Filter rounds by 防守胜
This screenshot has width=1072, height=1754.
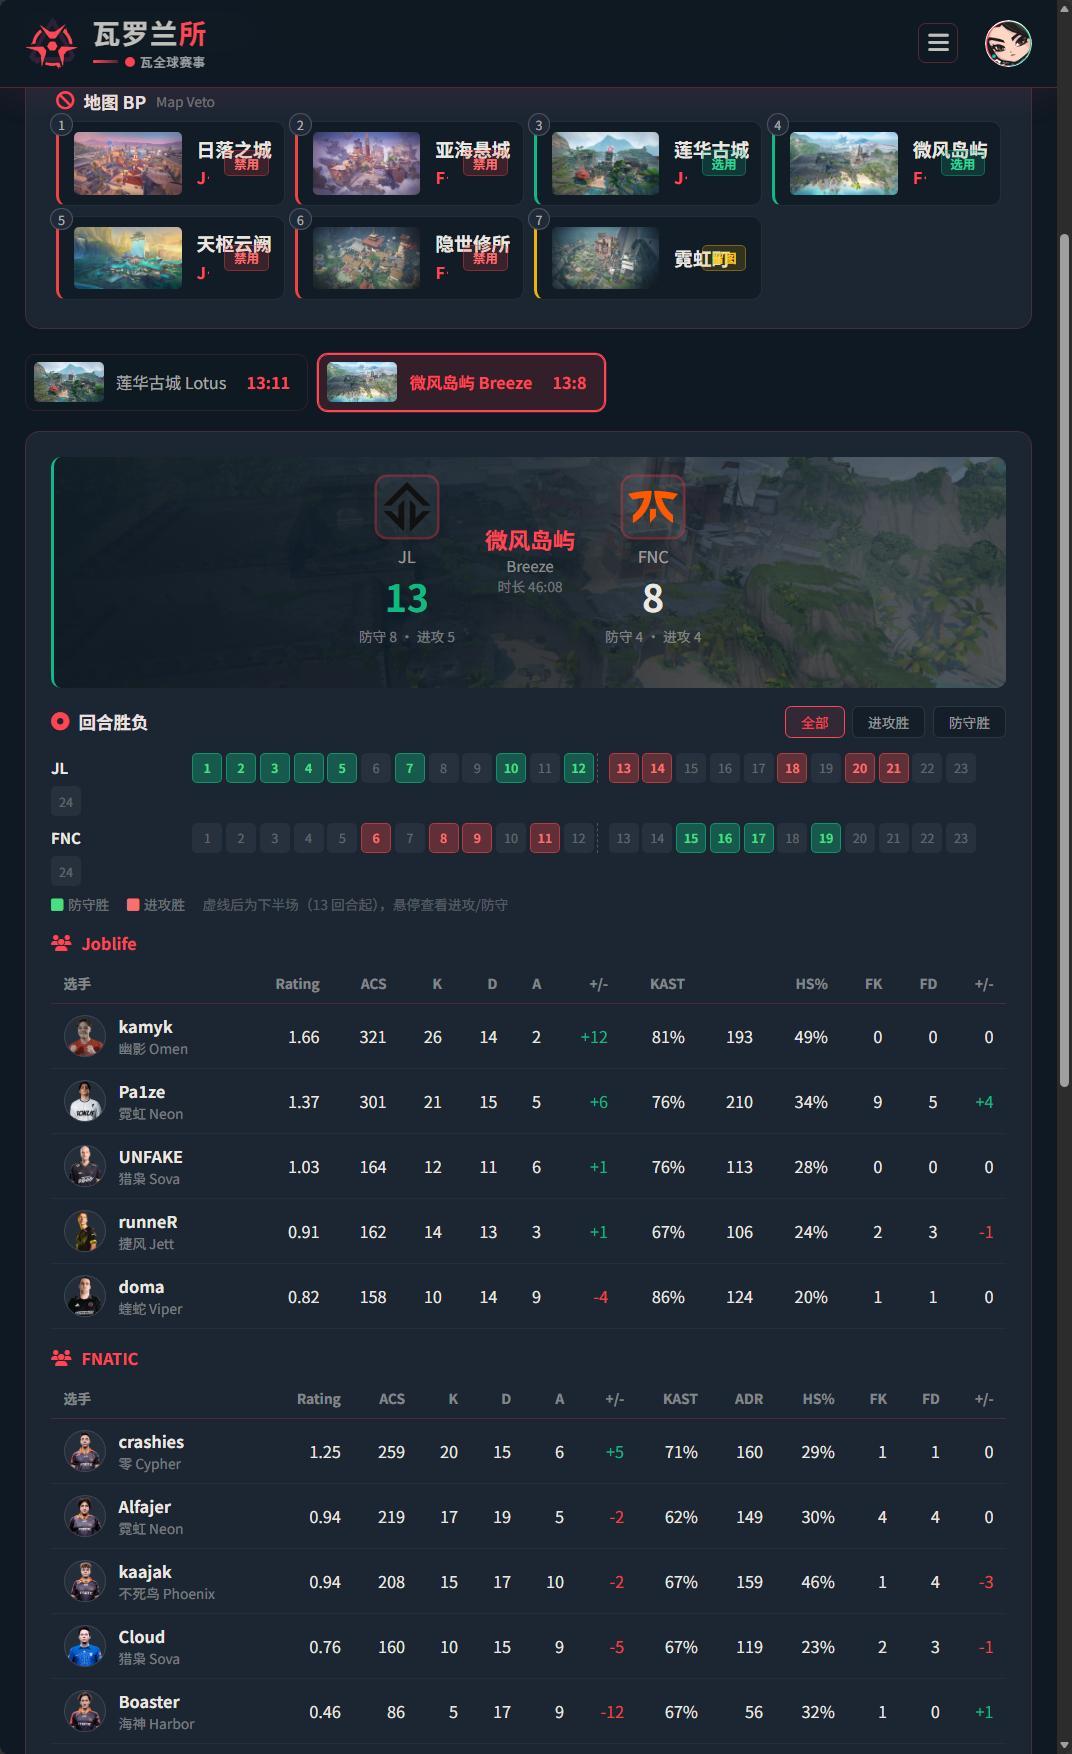(x=969, y=722)
